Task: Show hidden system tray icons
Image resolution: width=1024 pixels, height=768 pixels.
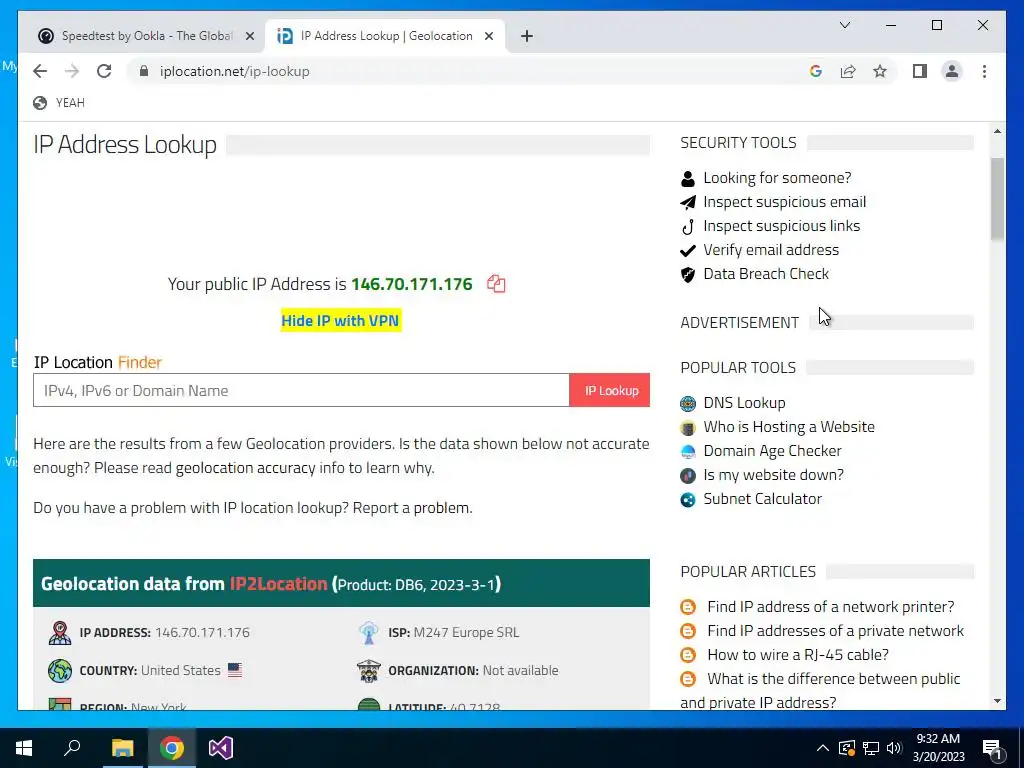Action: (x=823, y=748)
